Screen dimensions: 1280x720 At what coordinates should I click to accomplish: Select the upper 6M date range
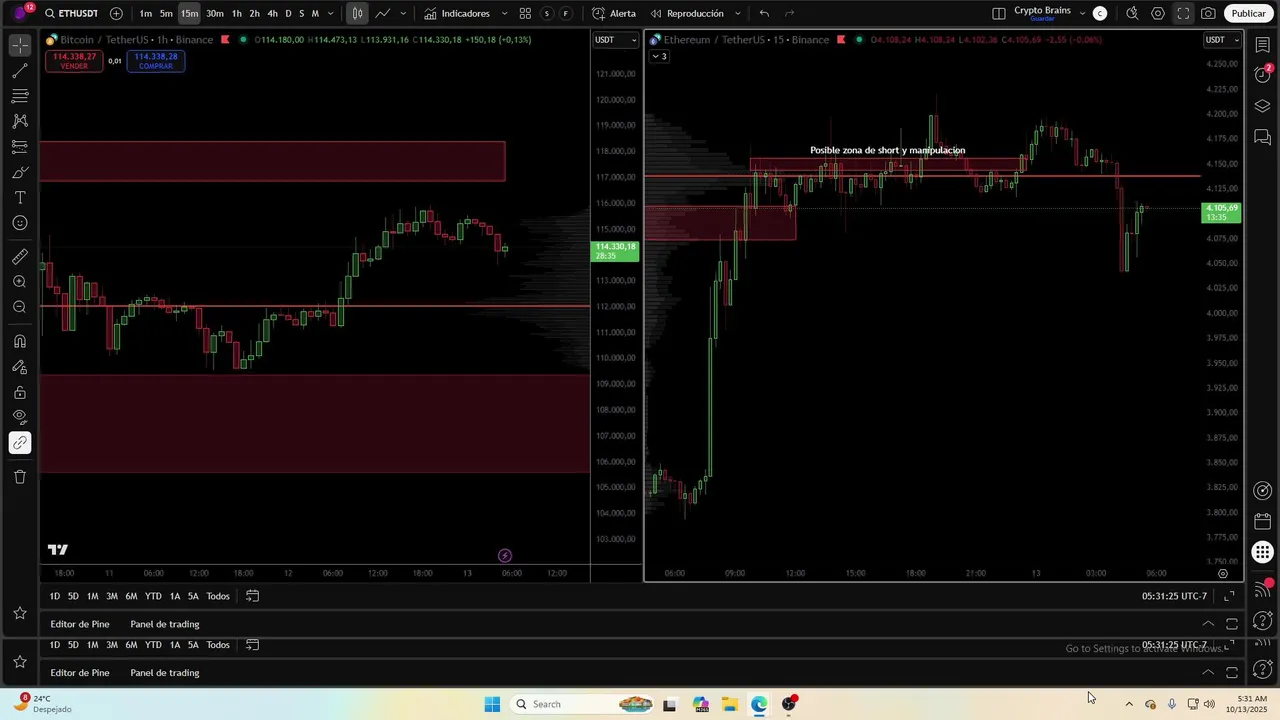[131, 596]
